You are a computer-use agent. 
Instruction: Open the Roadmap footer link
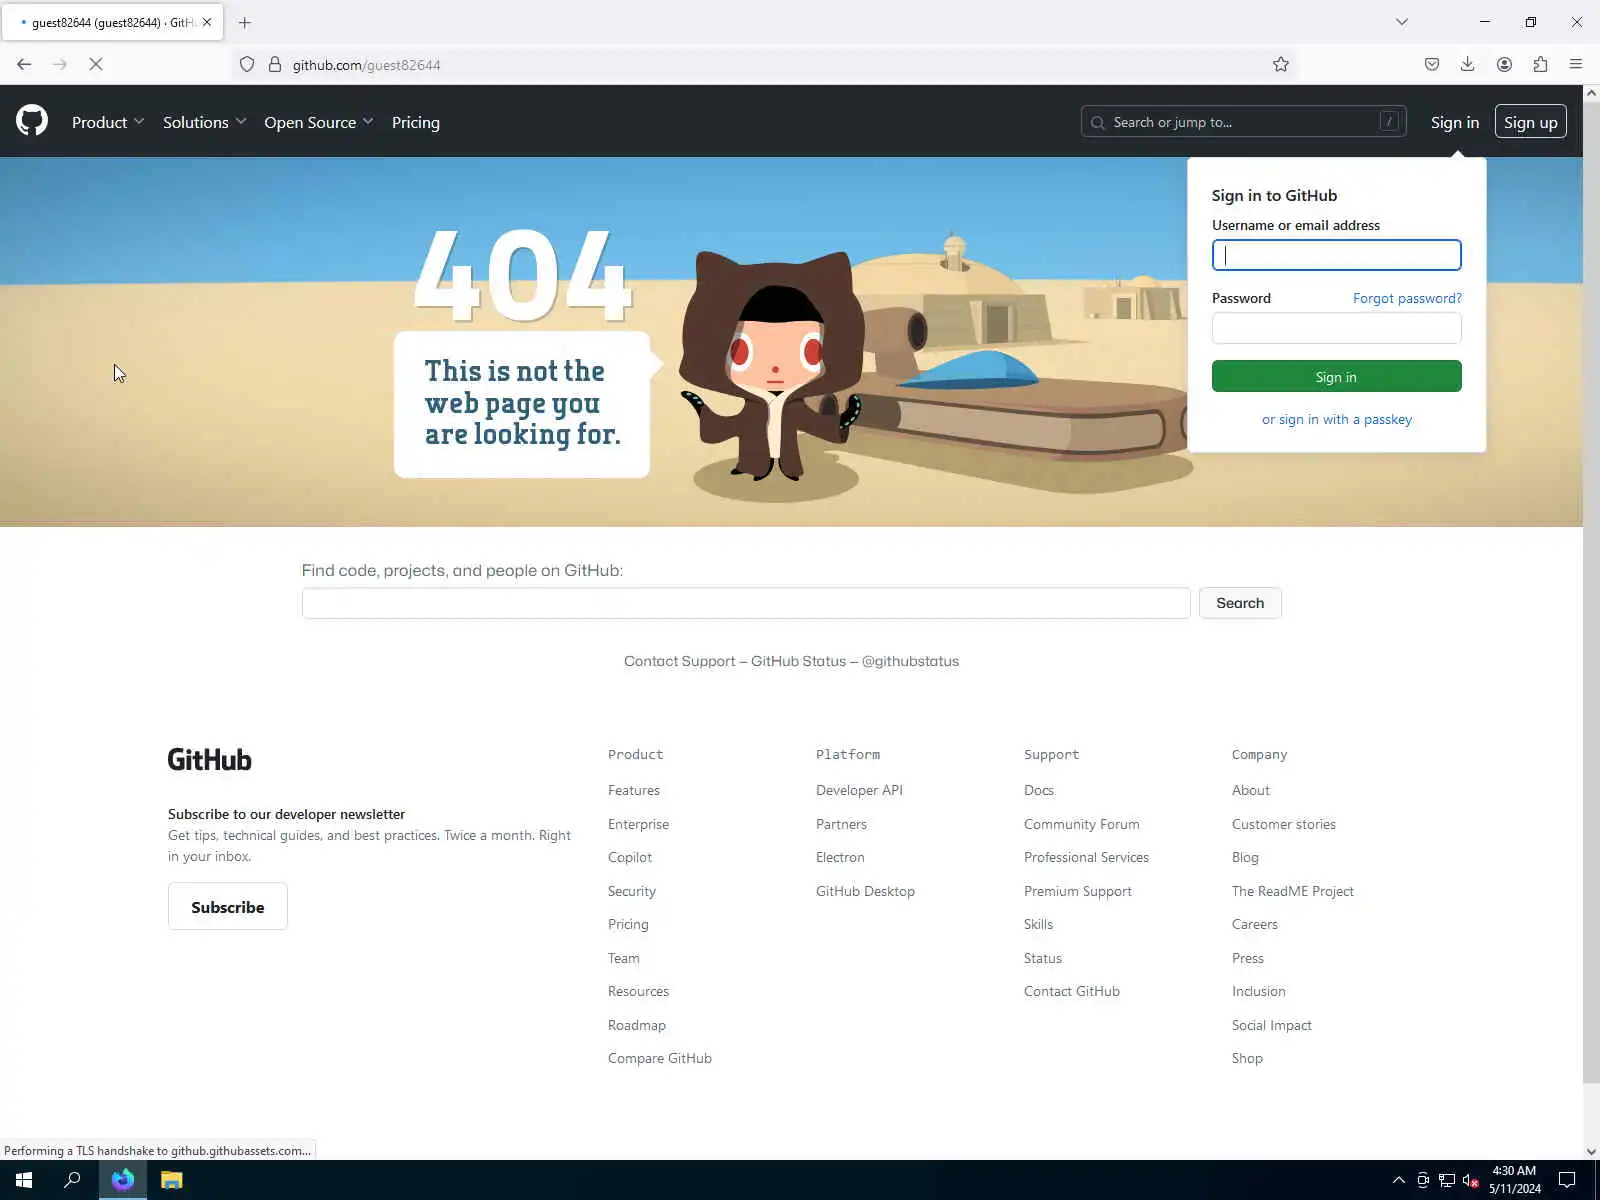tap(637, 1025)
